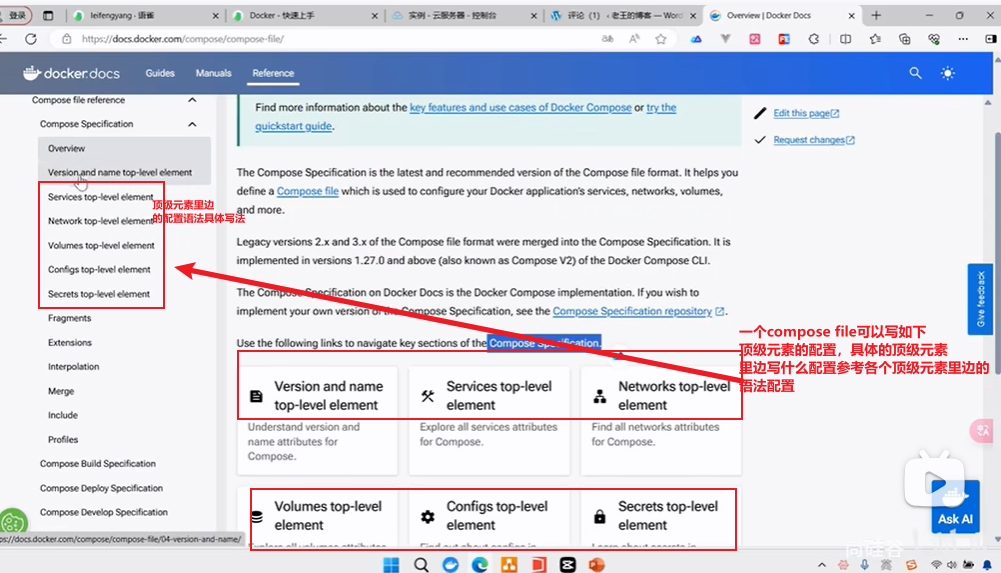Image resolution: width=1001 pixels, height=573 pixels.
Task: Follow the Request changes link
Action: point(813,140)
